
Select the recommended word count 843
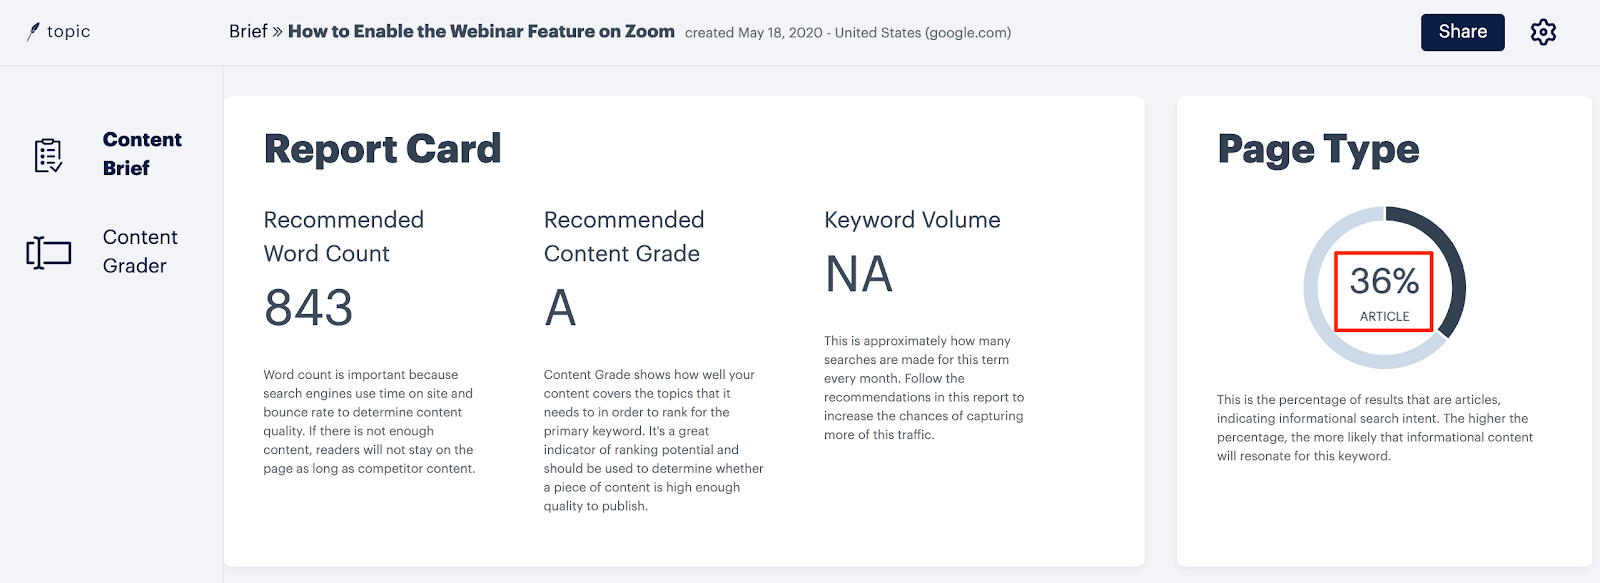308,308
